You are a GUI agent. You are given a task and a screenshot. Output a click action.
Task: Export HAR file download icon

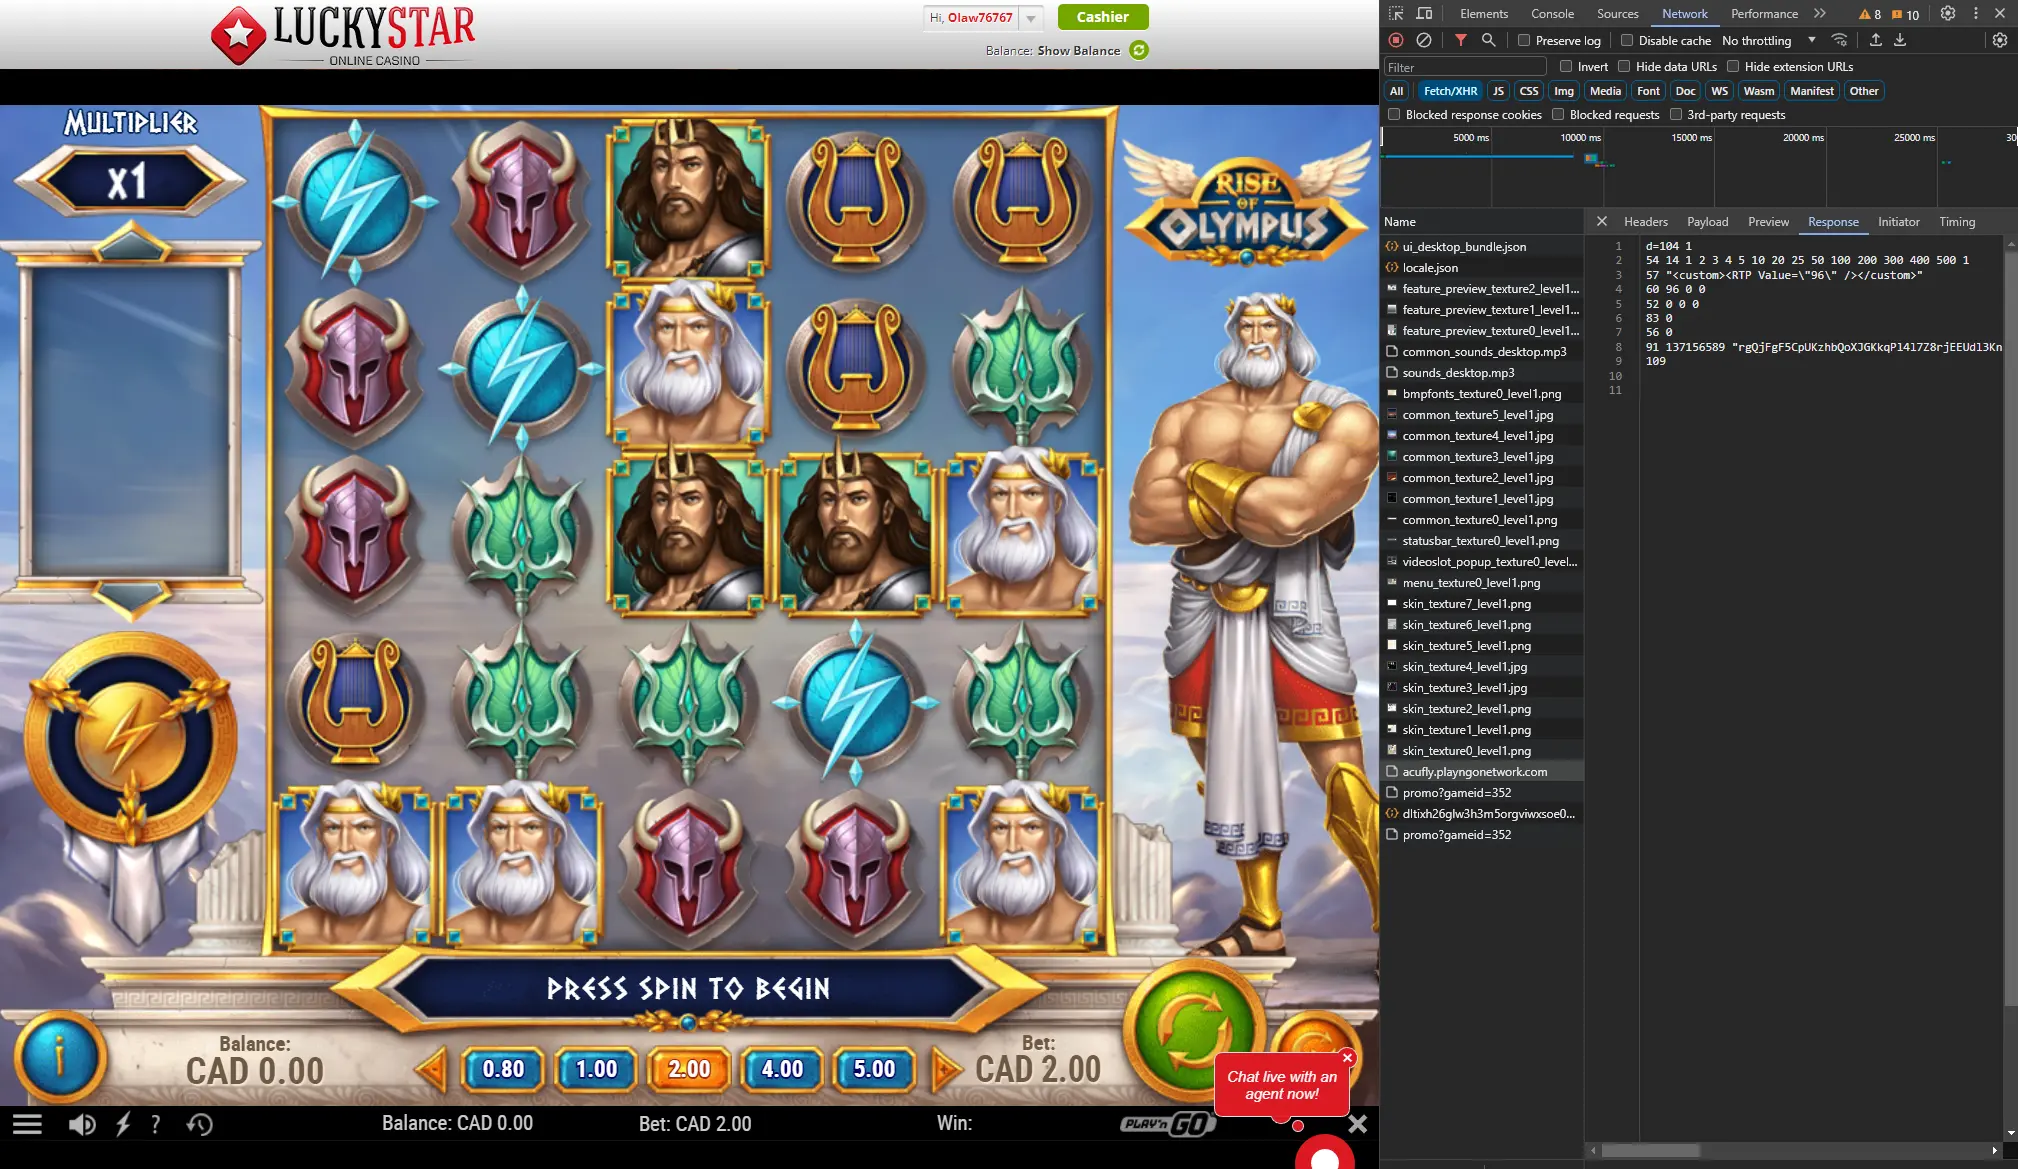coord(1900,40)
